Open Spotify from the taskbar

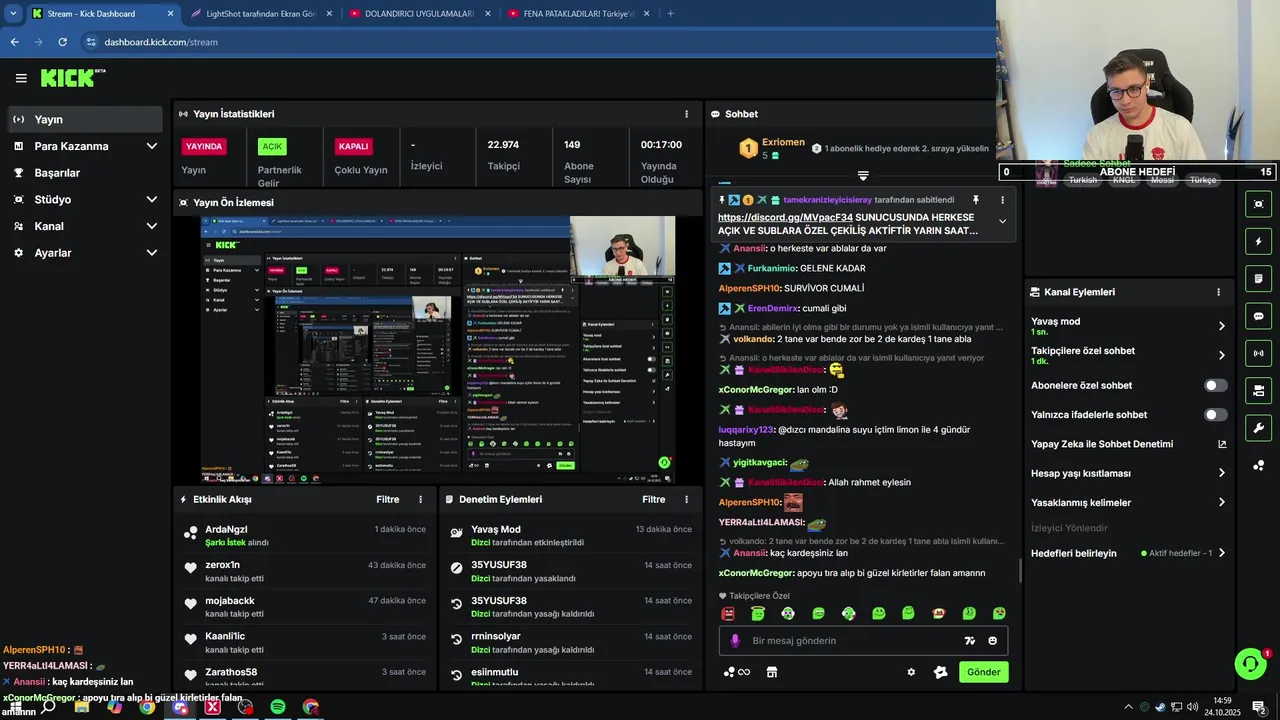278,707
